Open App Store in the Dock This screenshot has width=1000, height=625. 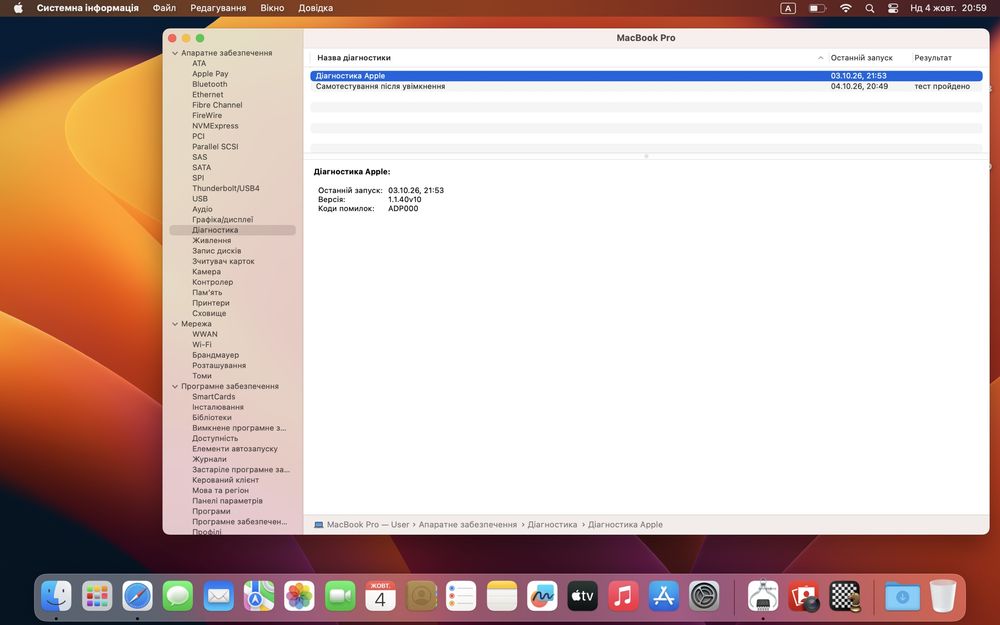pos(663,596)
